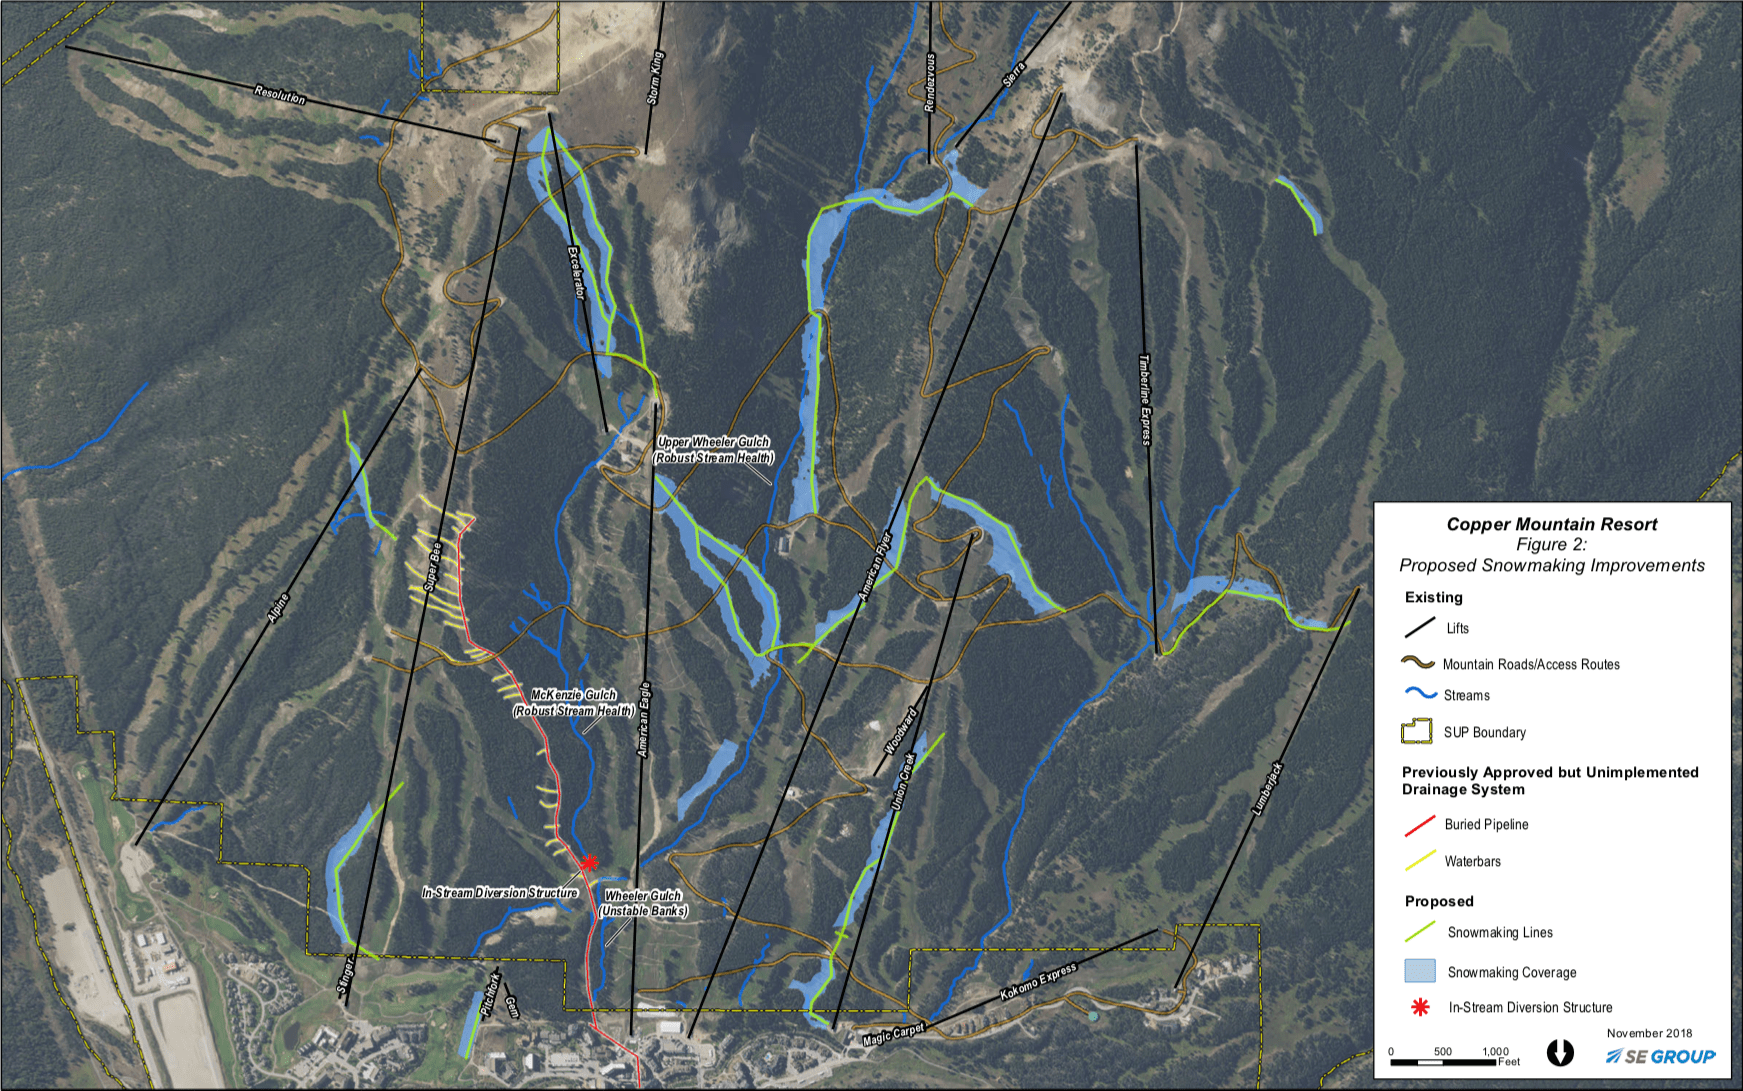Click the 'Existing' legend heading
1743x1091 pixels.
pyautogui.click(x=1434, y=597)
